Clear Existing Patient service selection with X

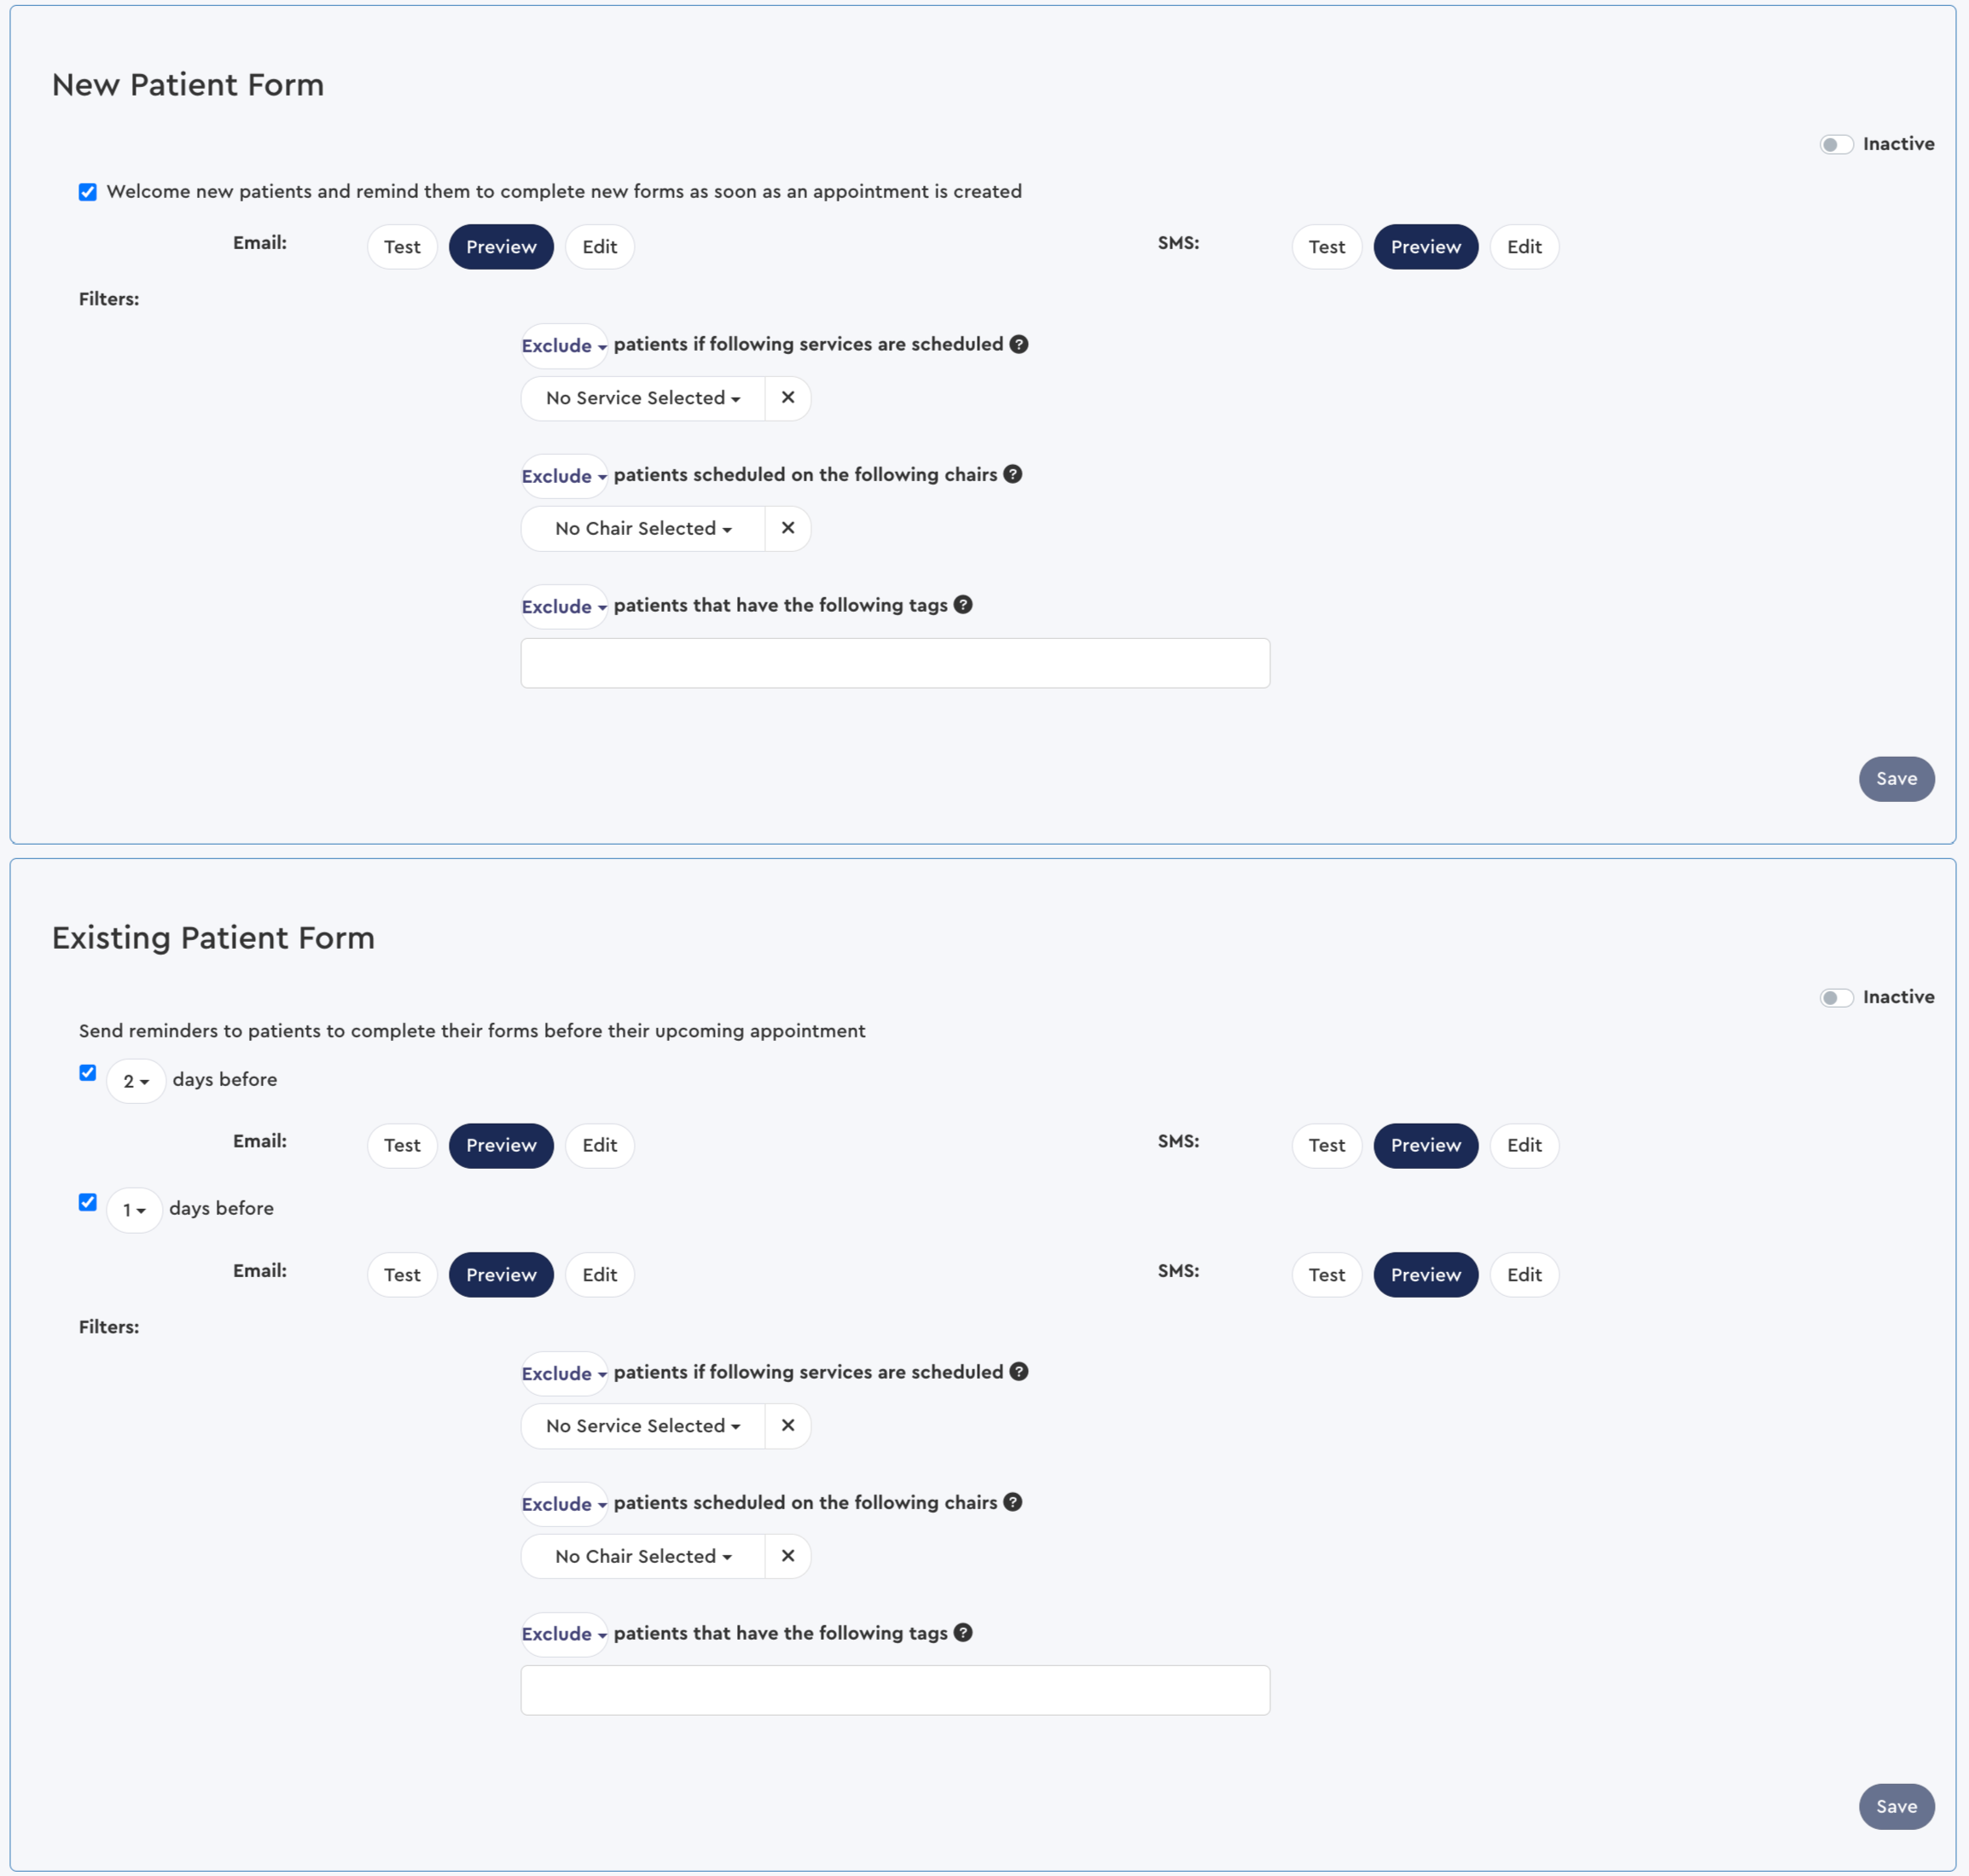coord(787,1425)
